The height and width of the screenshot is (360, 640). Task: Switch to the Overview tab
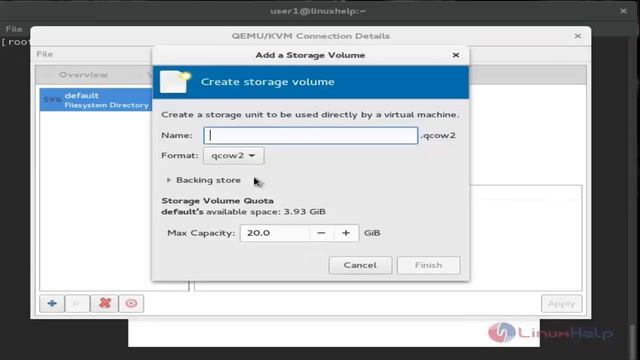point(83,75)
